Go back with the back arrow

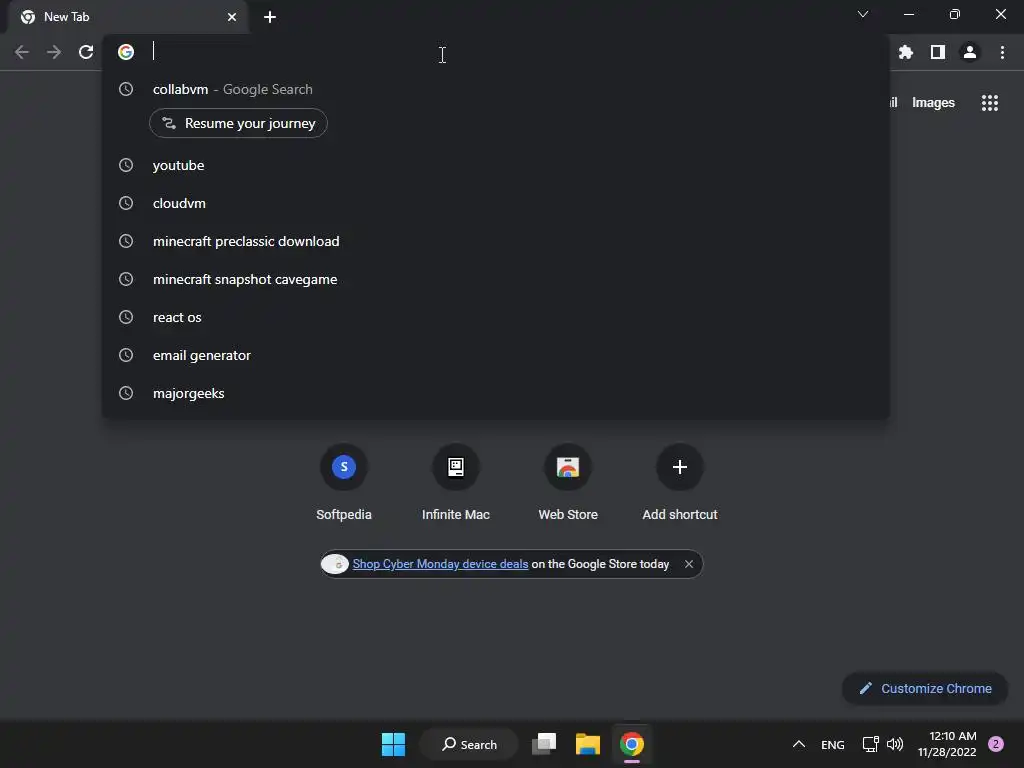22,52
